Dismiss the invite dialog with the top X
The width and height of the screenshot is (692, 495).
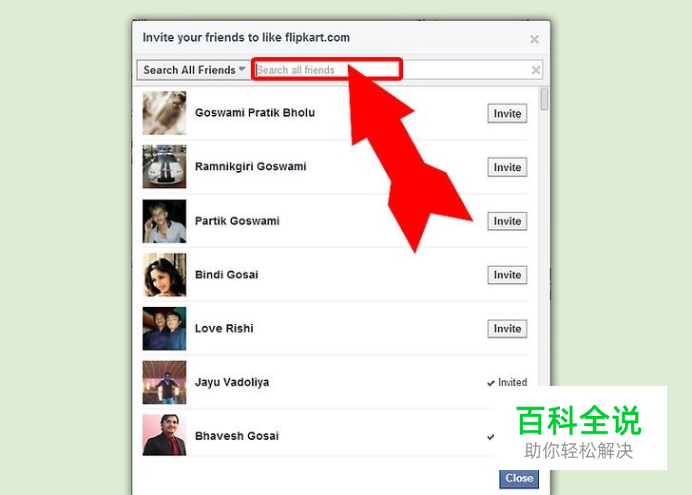click(534, 39)
